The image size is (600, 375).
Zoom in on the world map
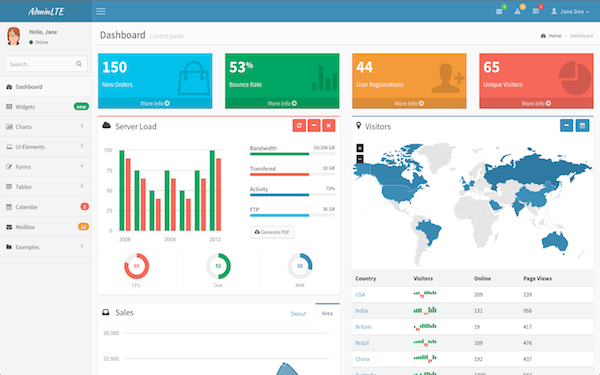click(x=360, y=148)
